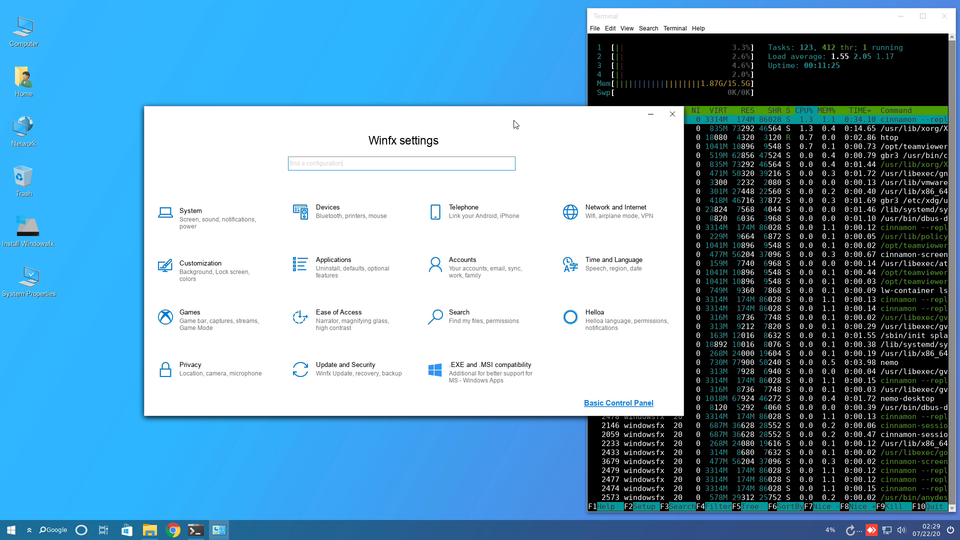960x540 pixels.
Task: Open the Start menu Windows logo
Action: (11, 530)
